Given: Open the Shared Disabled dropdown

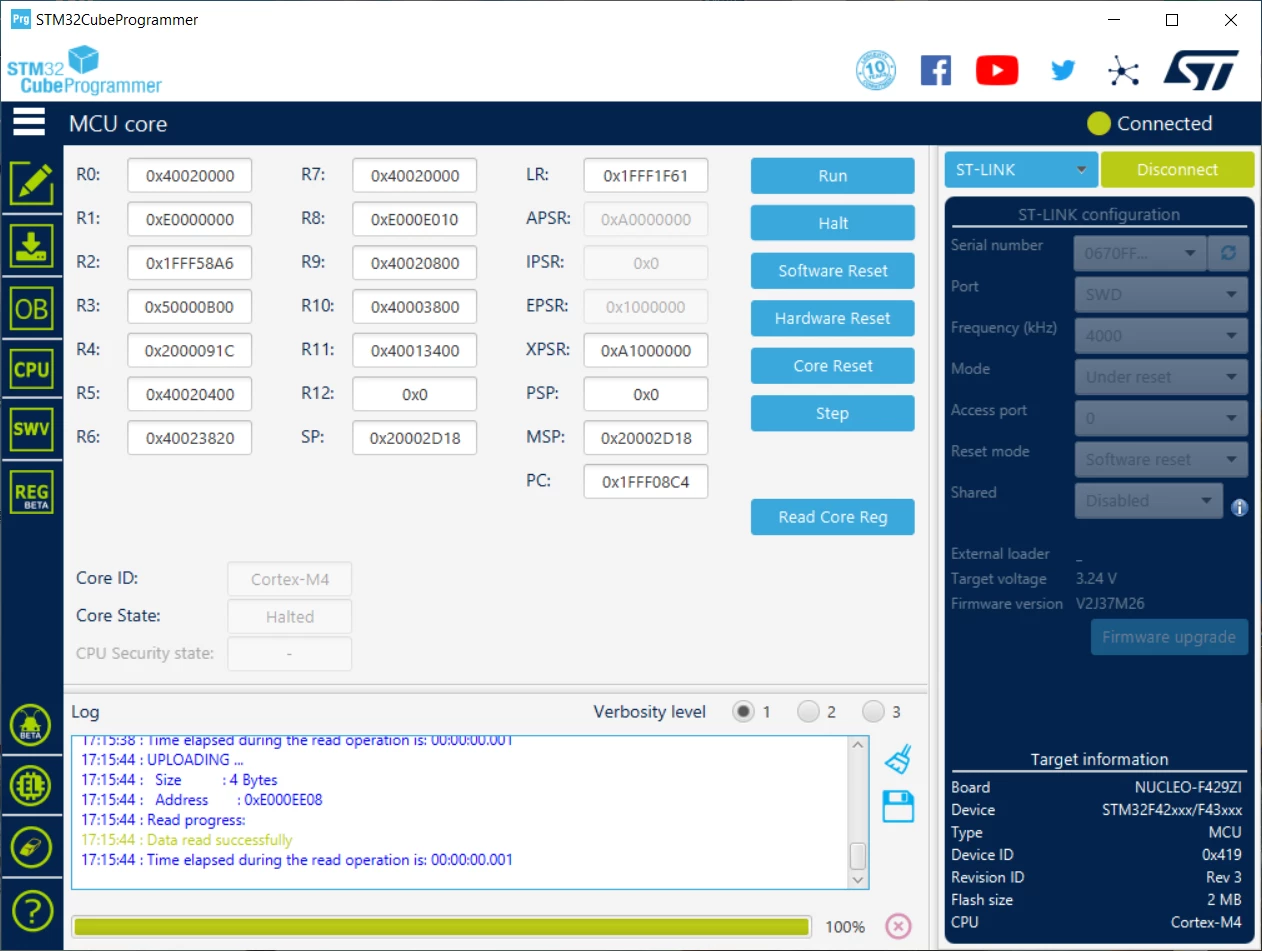Looking at the screenshot, I should (1148, 501).
